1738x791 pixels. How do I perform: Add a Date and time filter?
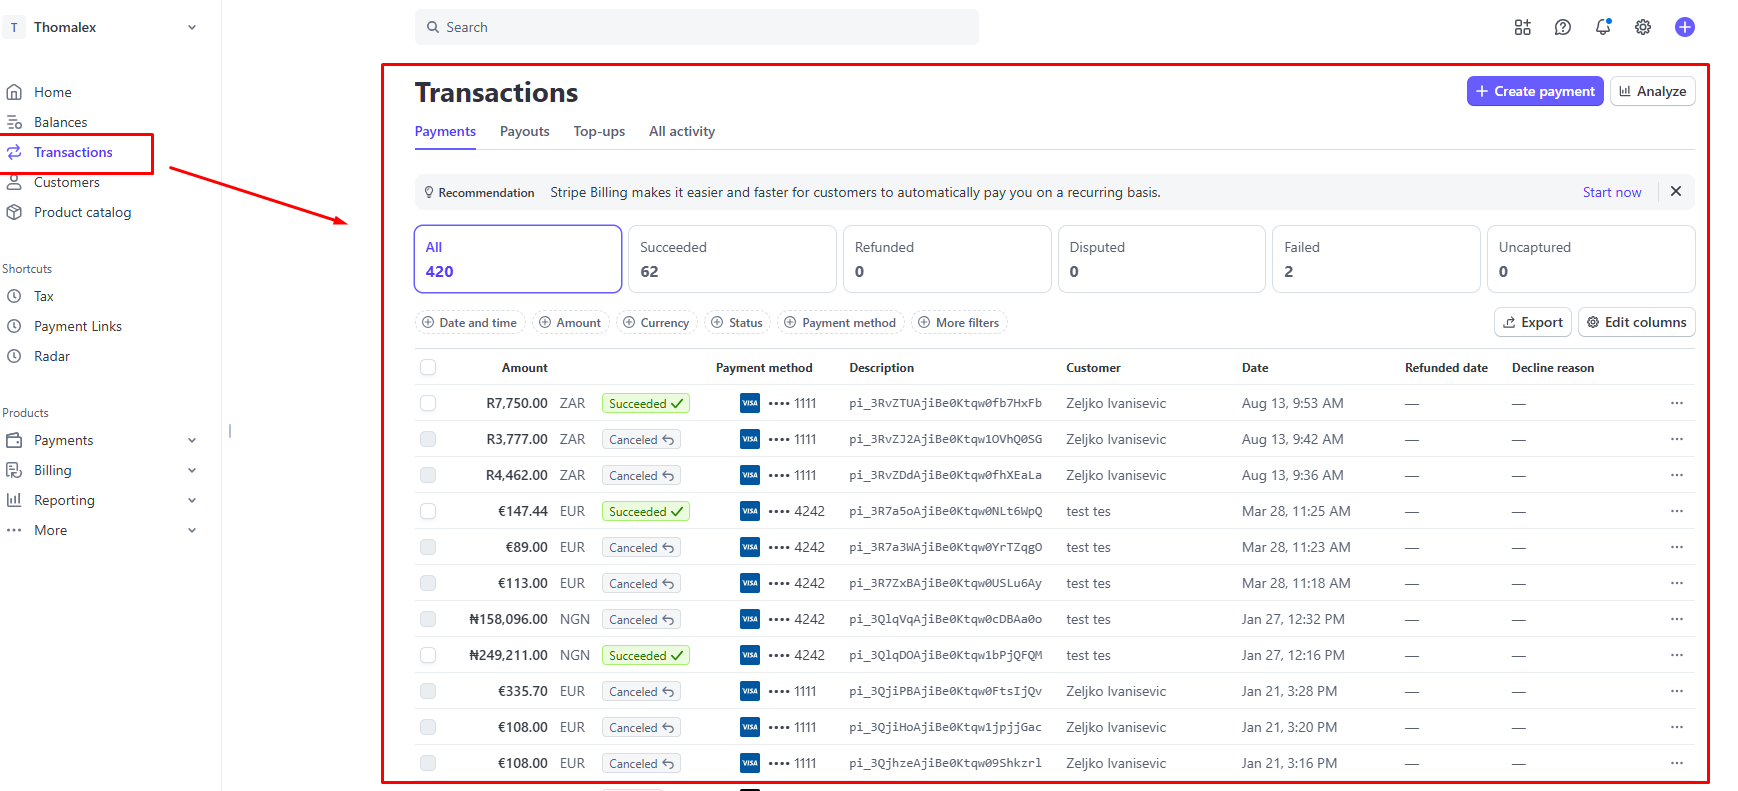pyautogui.click(x=470, y=322)
